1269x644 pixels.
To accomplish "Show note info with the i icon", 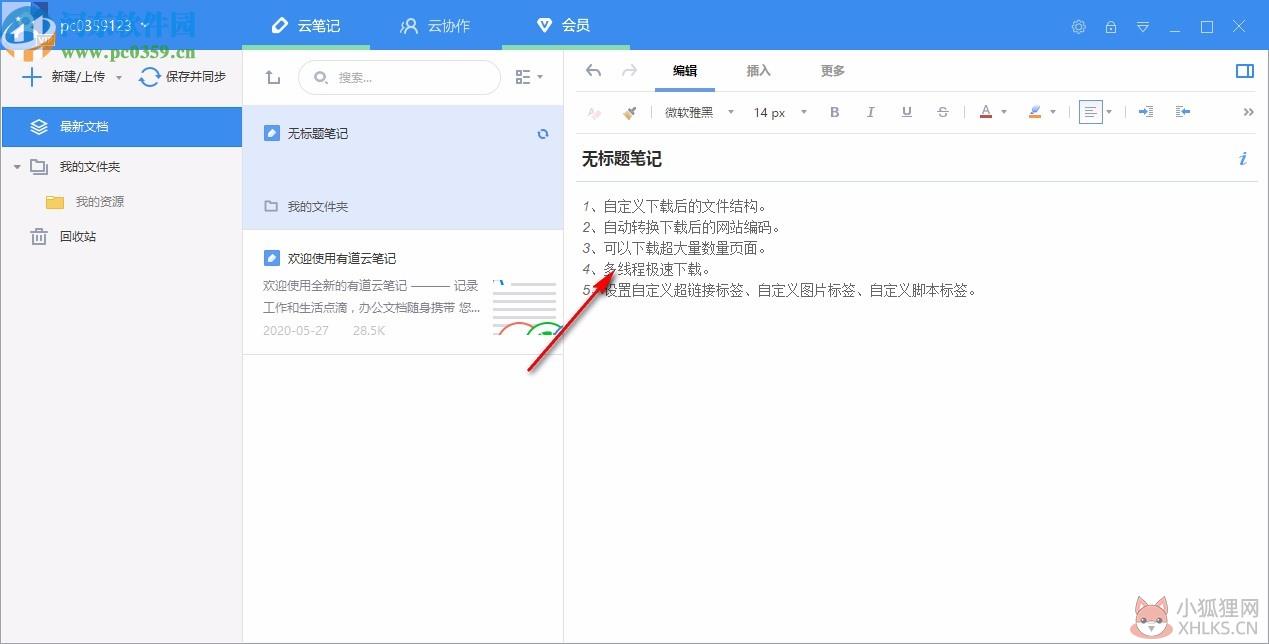I will pos(1243,158).
